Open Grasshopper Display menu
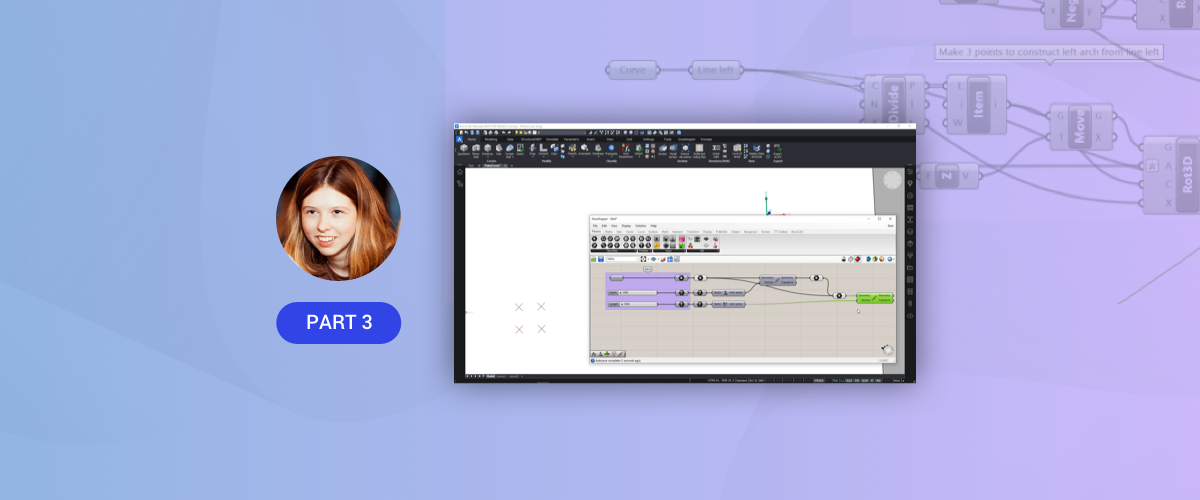The width and height of the screenshot is (1200, 500). (626, 226)
